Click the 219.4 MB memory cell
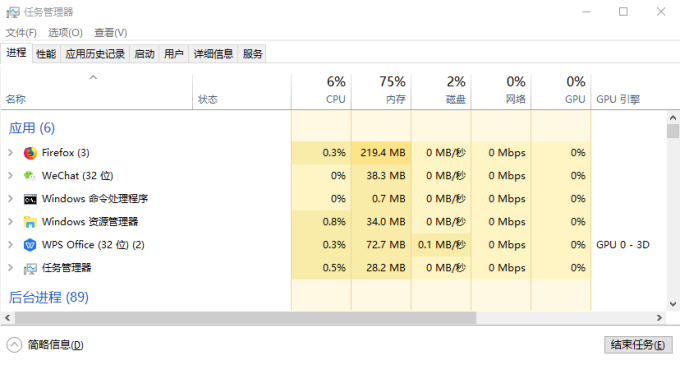This screenshot has width=680, height=365. click(x=381, y=153)
